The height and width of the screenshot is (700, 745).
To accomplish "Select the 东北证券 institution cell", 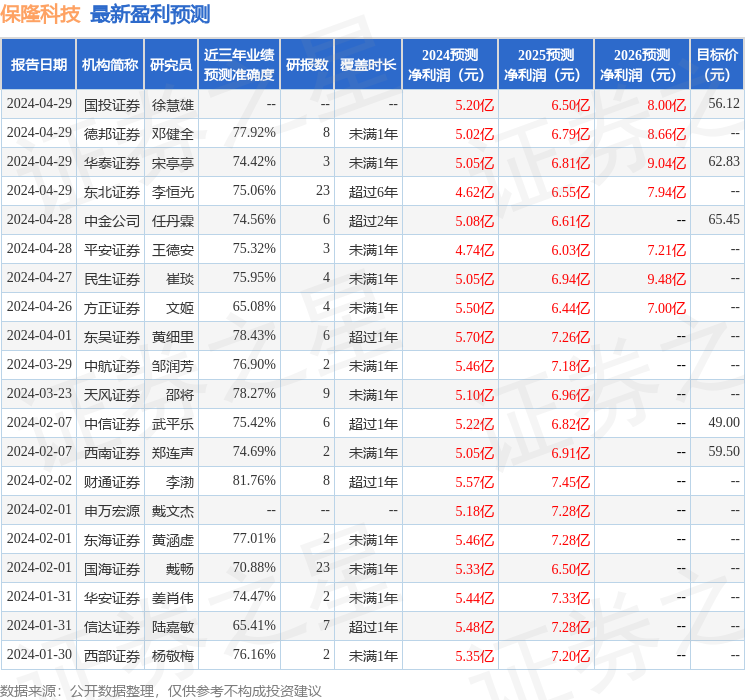I will (112, 192).
